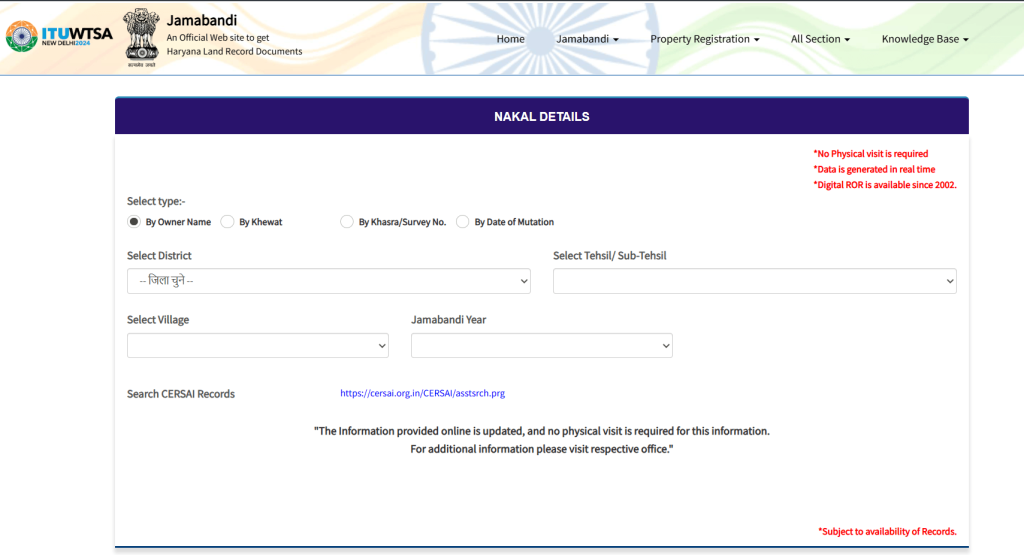Click the Haryana Land Record Documents subtitle
This screenshot has width=1024, height=555.
tap(234, 51)
